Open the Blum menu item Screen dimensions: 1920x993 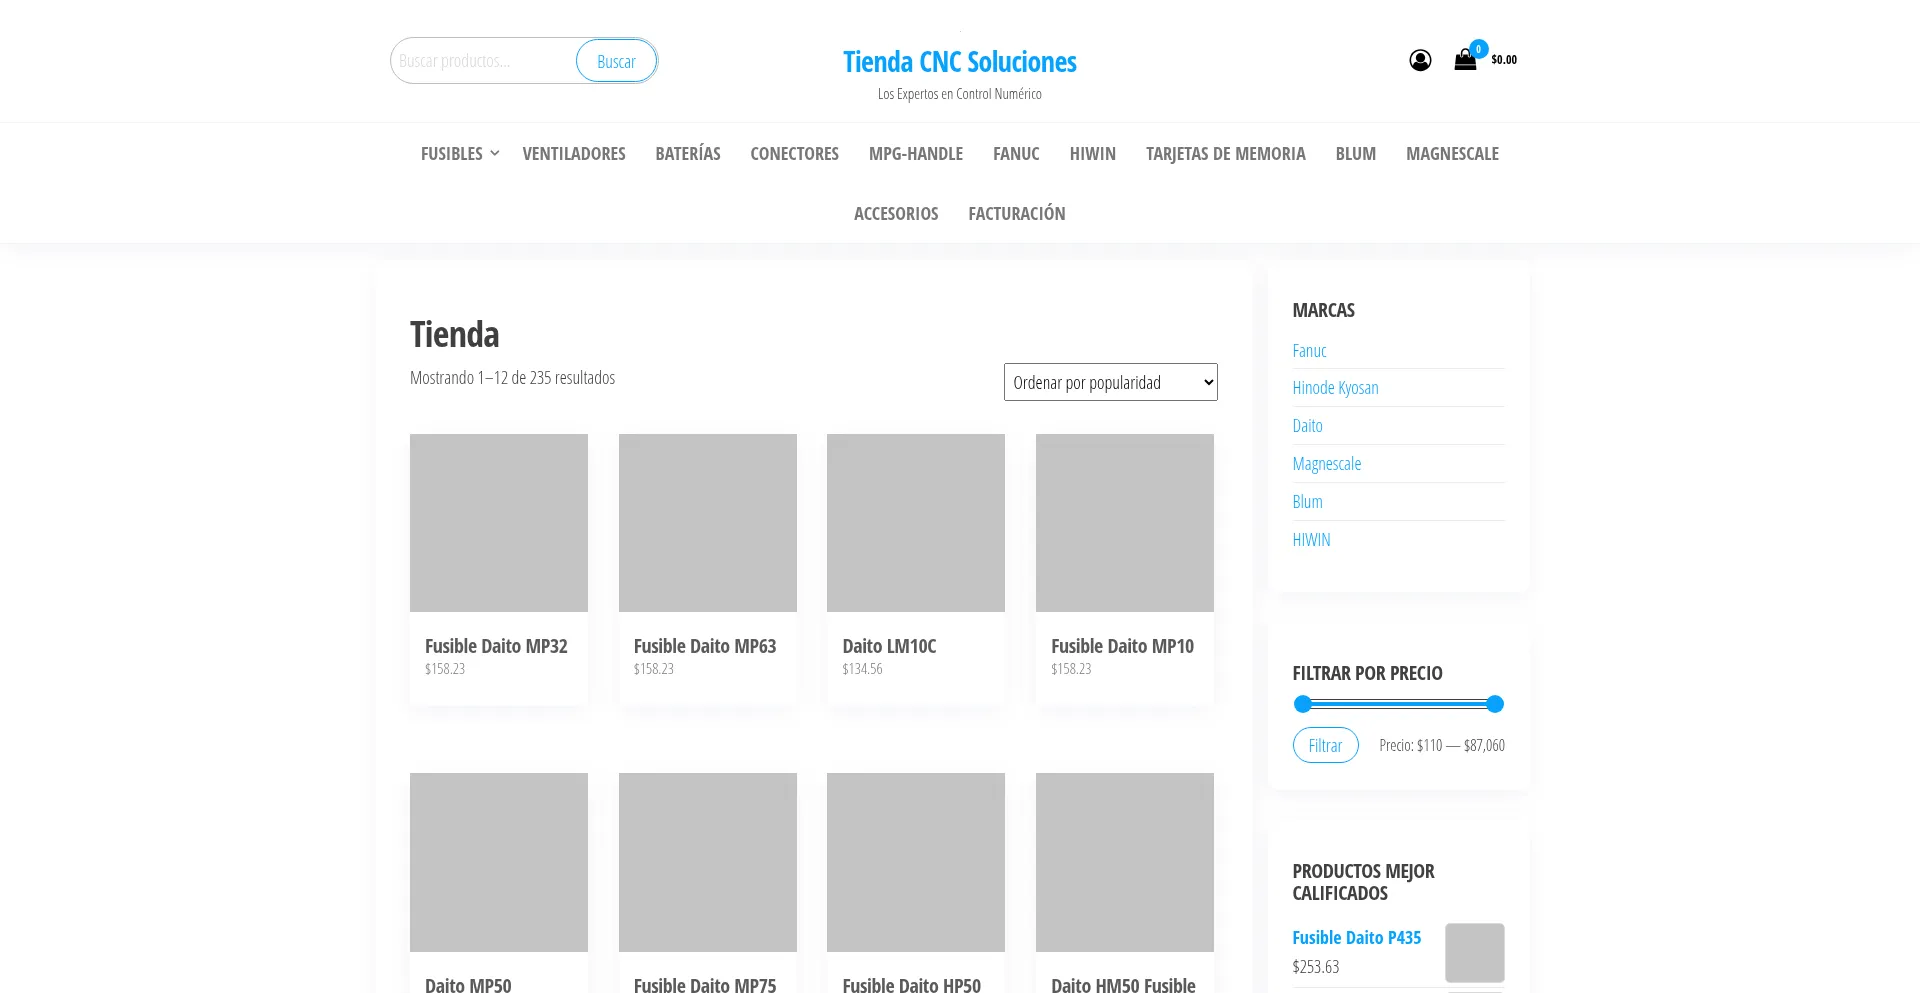(x=1356, y=153)
